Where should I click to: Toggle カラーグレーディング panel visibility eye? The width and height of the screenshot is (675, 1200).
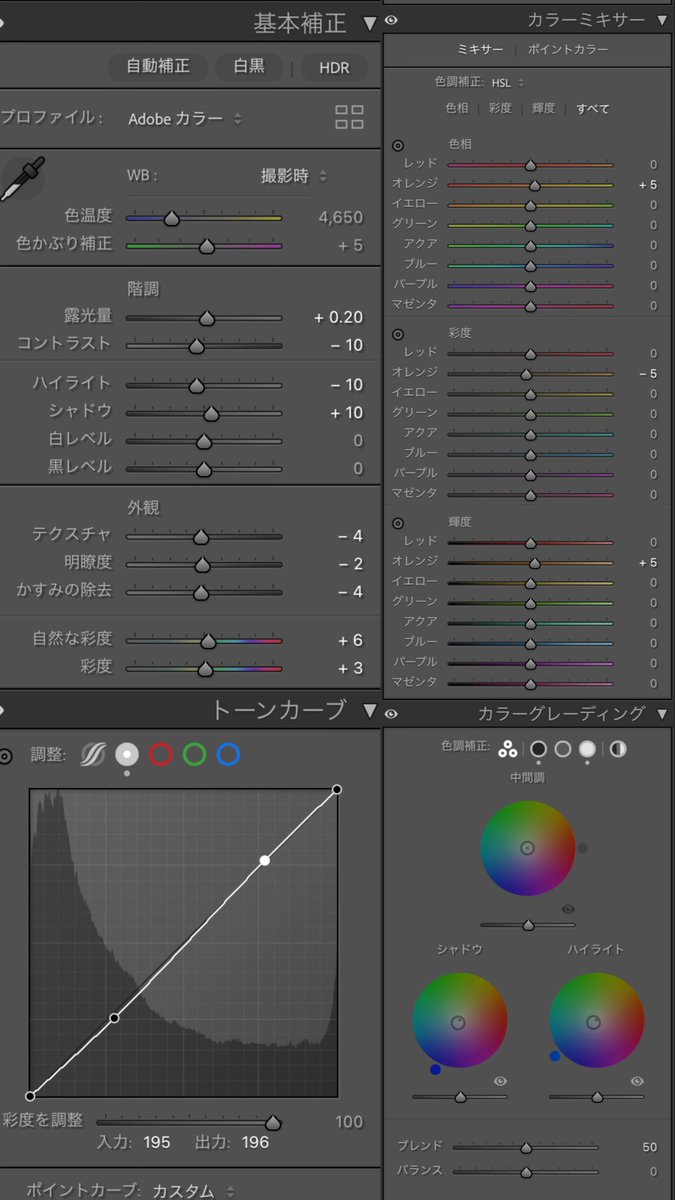(x=391, y=713)
